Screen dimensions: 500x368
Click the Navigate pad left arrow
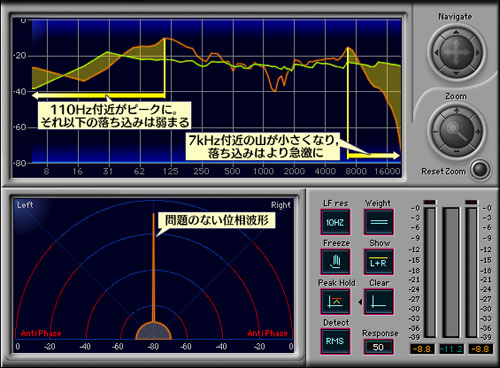pos(436,53)
